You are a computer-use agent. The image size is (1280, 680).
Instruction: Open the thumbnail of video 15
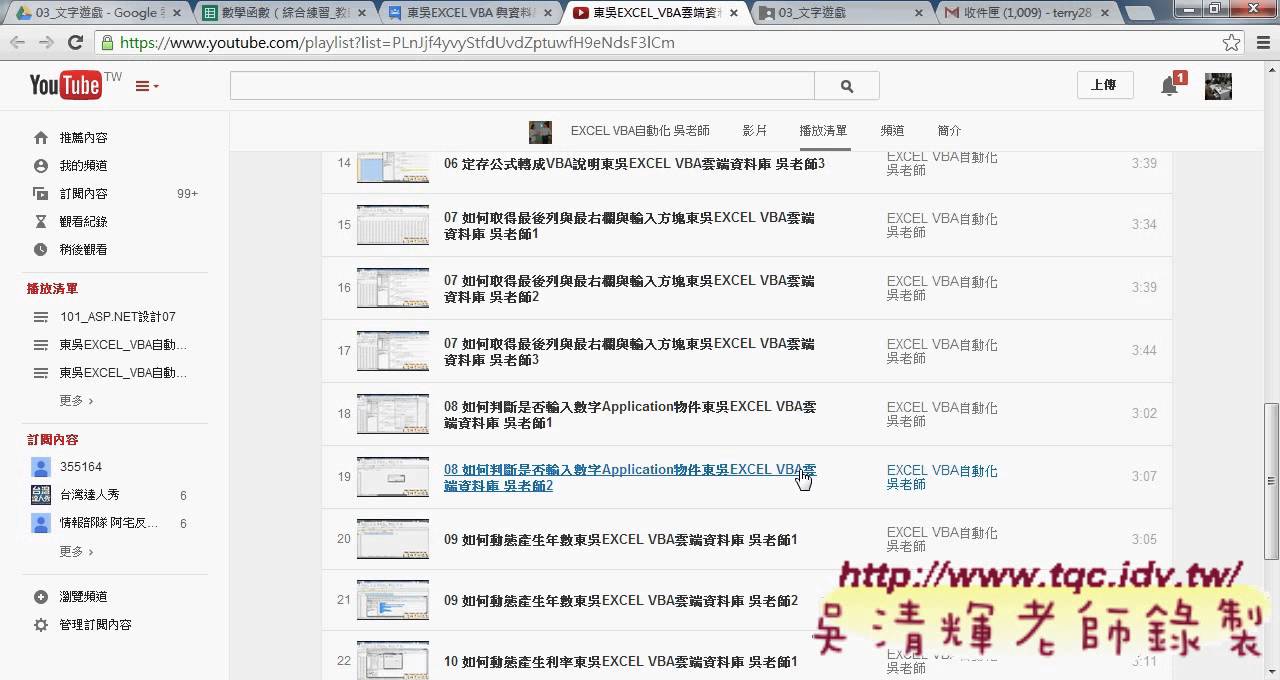click(x=393, y=225)
